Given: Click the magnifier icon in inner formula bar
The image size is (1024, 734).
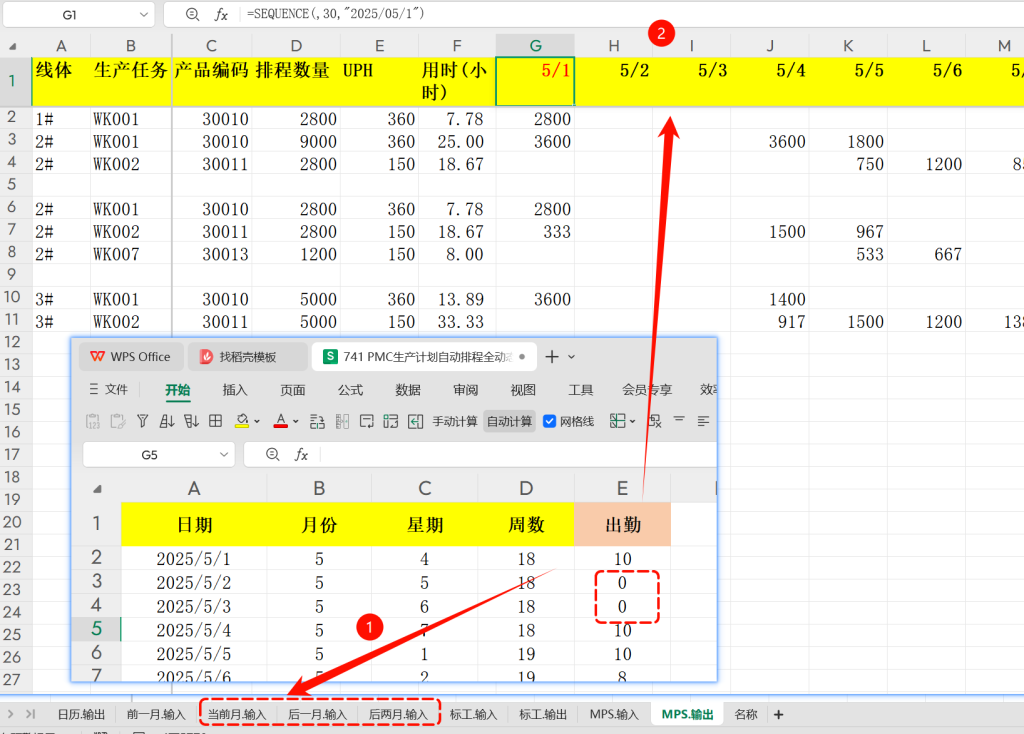Looking at the screenshot, I should pyautogui.click(x=273, y=455).
